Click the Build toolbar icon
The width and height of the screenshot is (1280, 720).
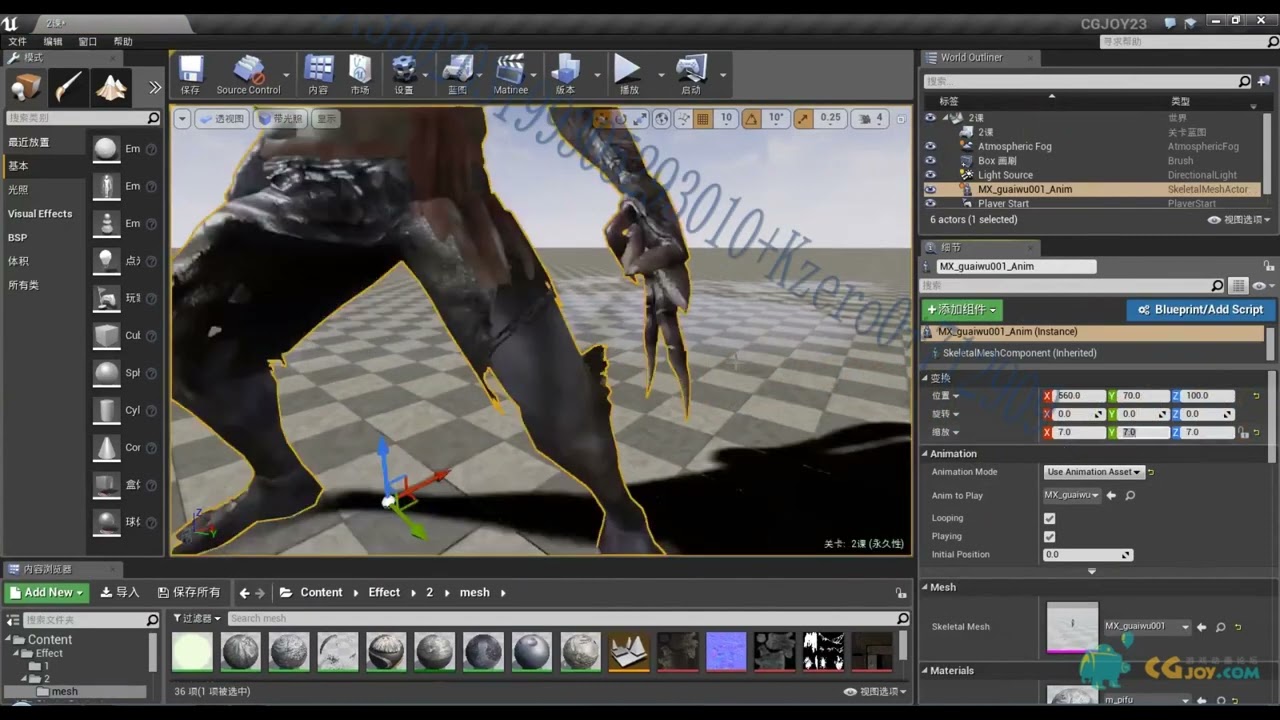click(565, 72)
